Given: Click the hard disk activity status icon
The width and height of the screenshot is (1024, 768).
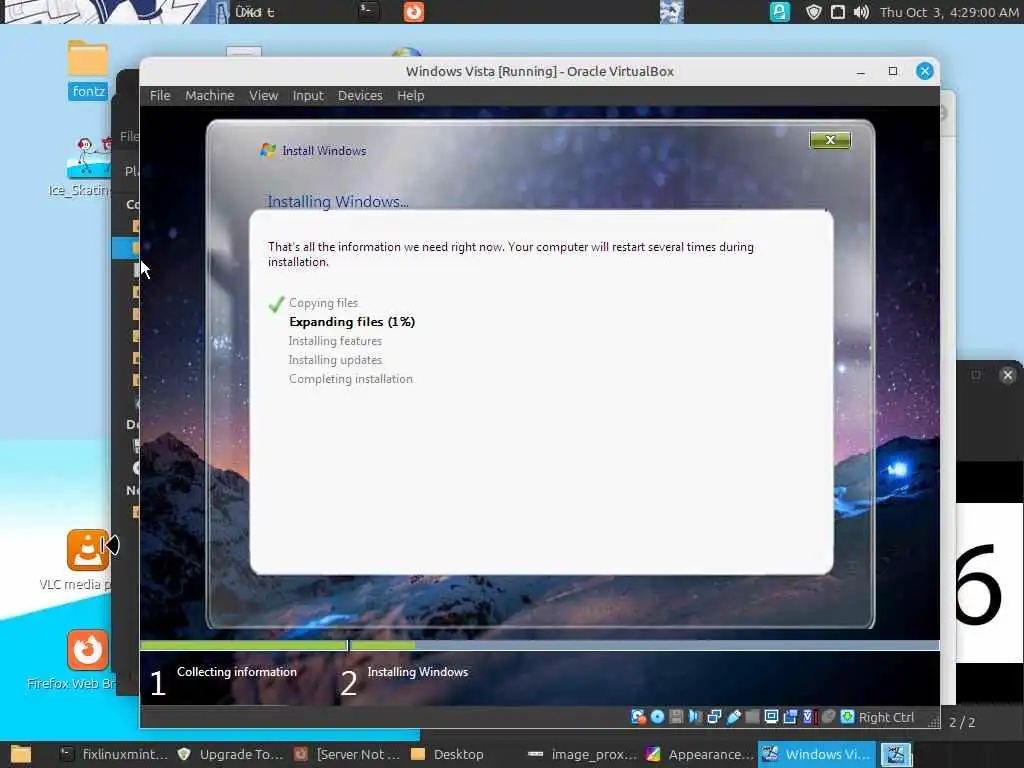Looking at the screenshot, I should [x=639, y=717].
